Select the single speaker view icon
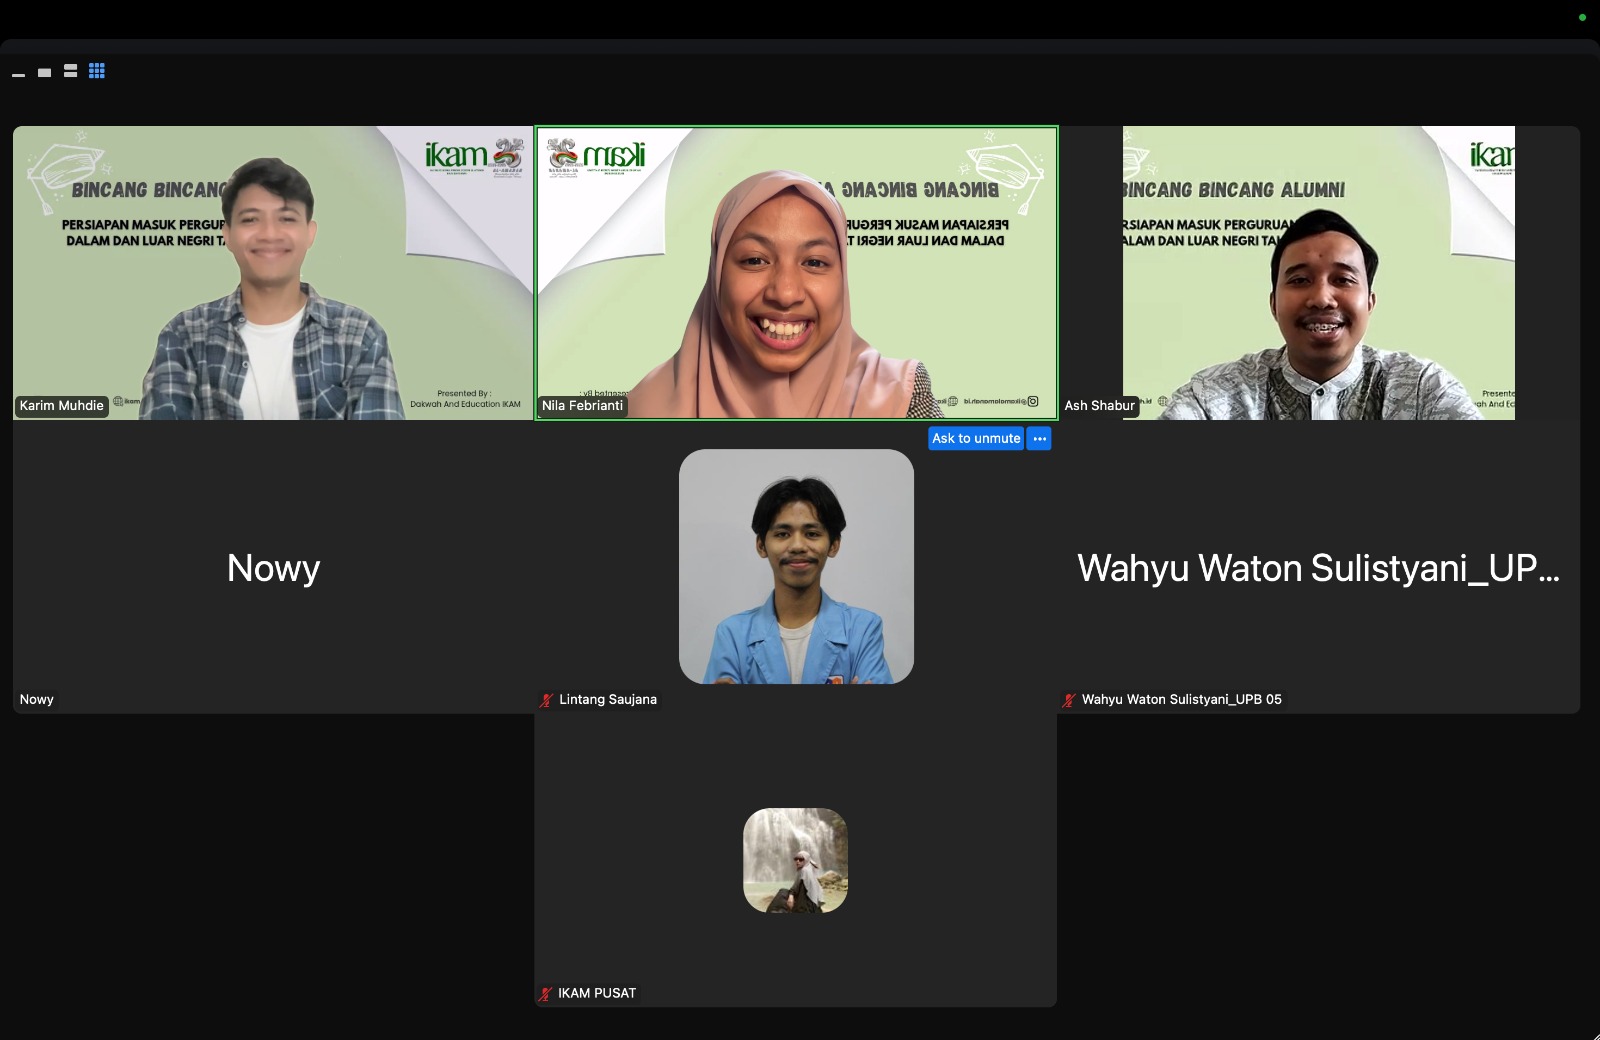1600x1040 pixels. [44, 72]
